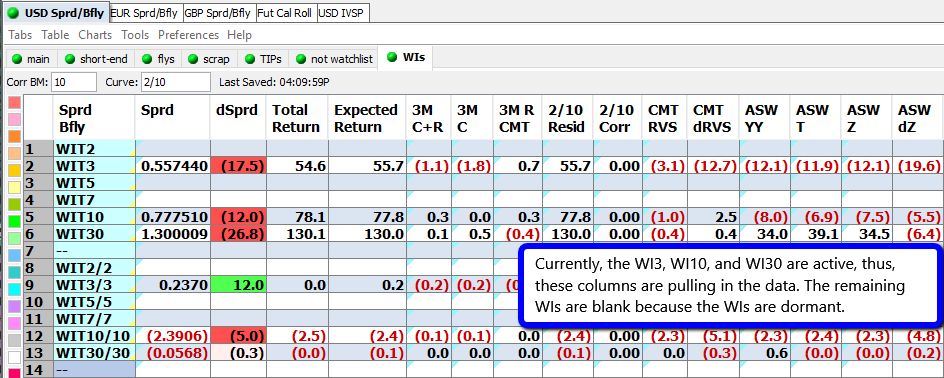
Task: Pick the orange color swatch
Action: 14,136
